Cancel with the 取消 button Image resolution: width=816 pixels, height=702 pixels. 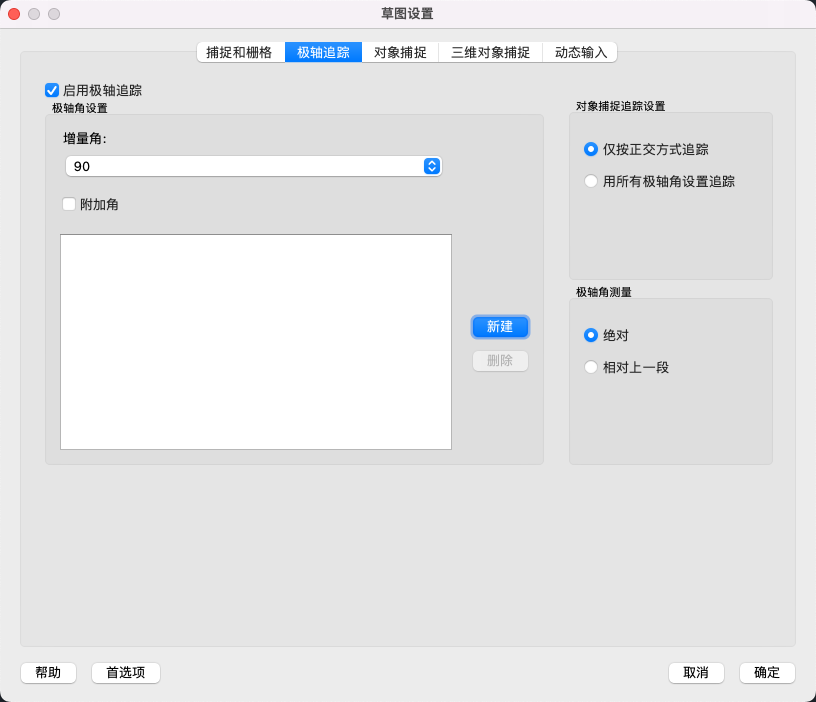tap(696, 672)
